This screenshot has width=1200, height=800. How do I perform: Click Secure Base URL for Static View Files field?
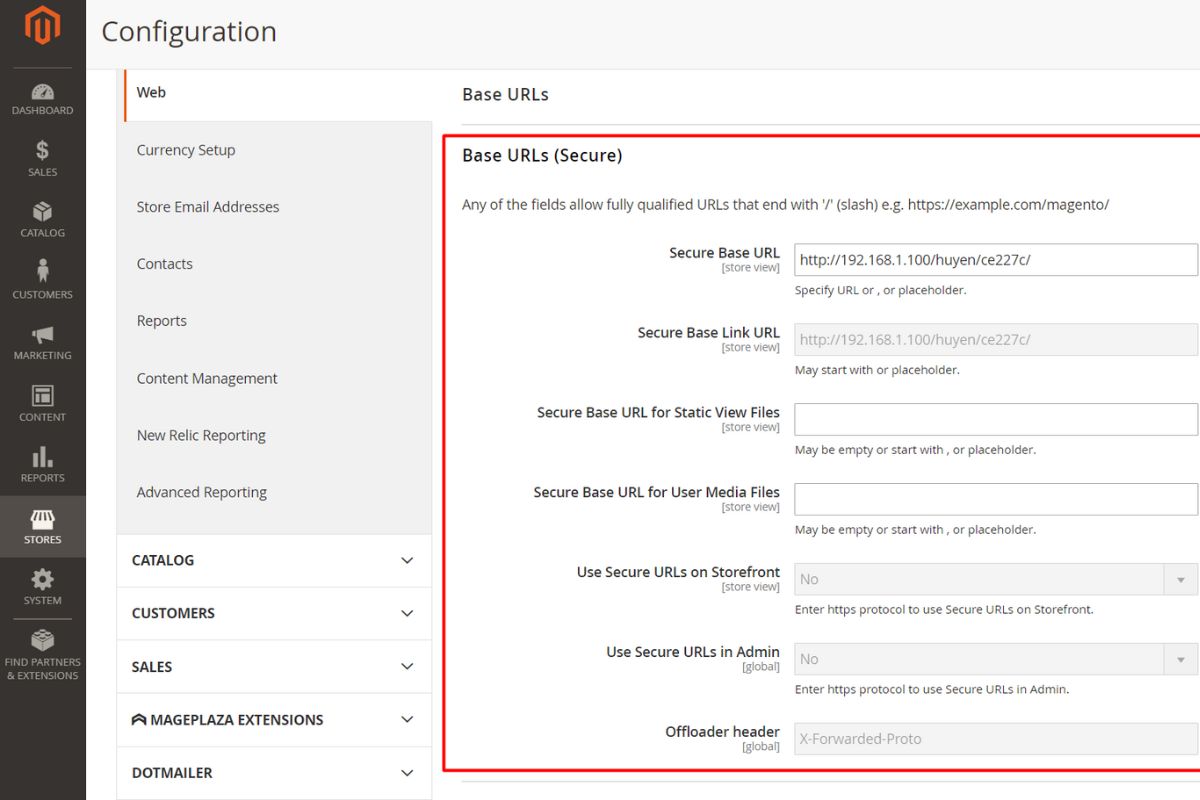click(x=996, y=419)
